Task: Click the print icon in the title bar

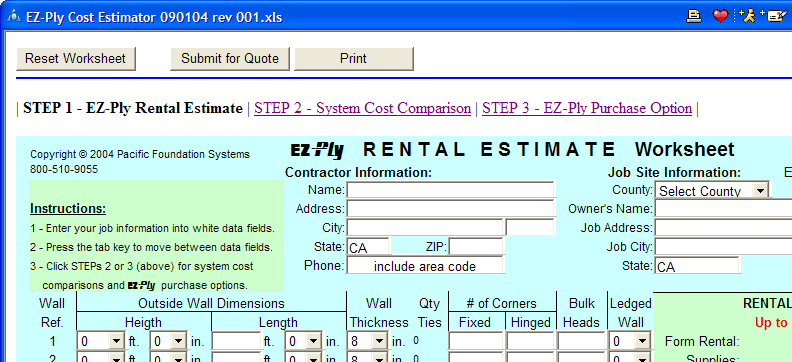Action: (694, 16)
